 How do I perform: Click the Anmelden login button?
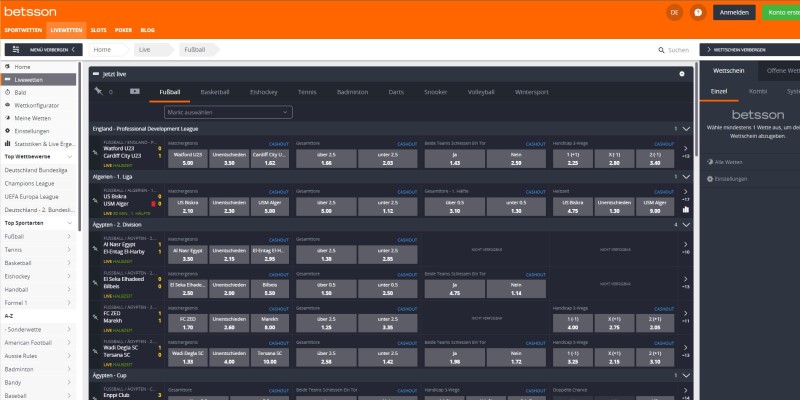click(x=734, y=12)
